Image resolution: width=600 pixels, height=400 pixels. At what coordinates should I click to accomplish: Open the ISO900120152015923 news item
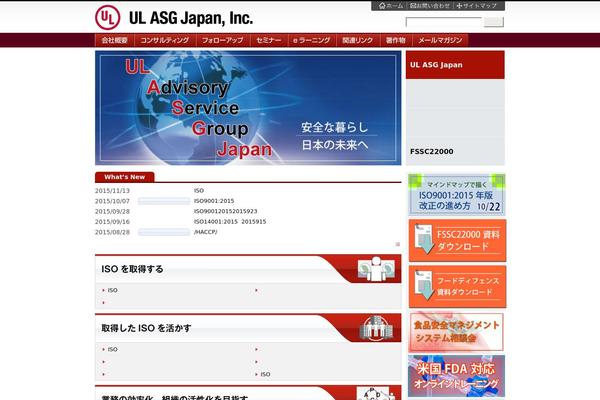point(225,211)
